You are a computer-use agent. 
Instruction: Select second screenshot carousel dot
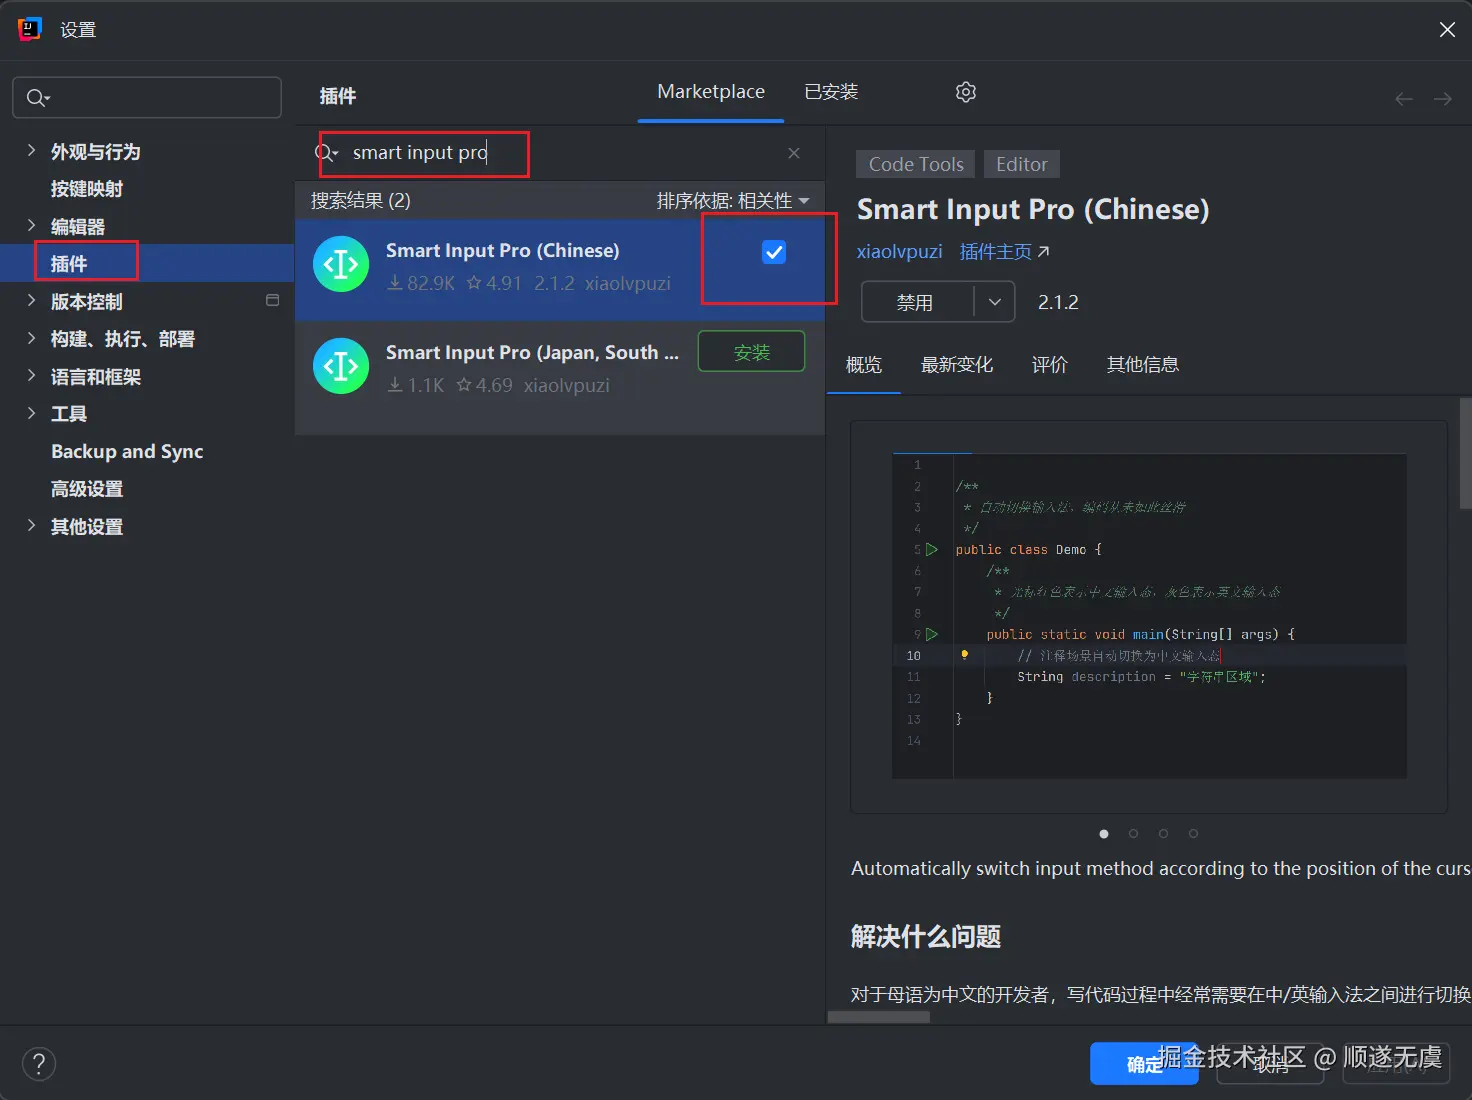(x=1133, y=833)
